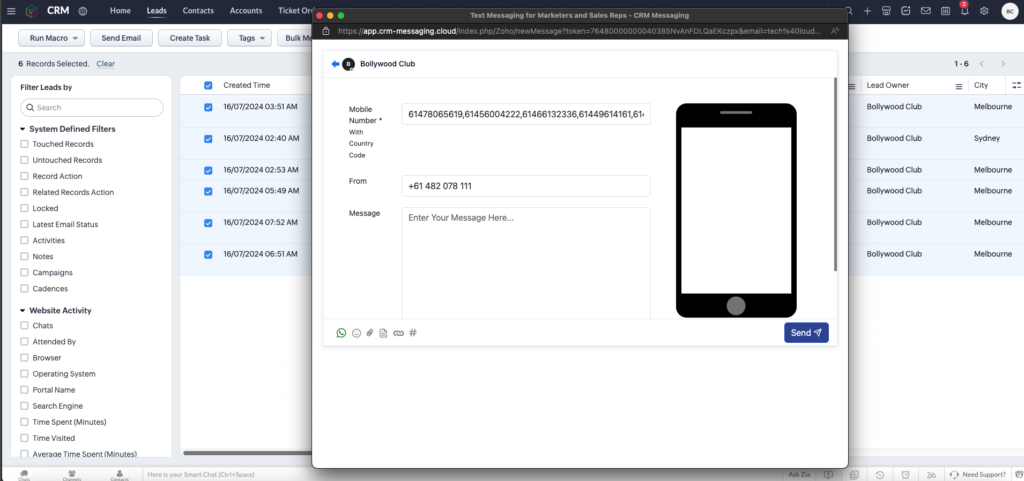The height and width of the screenshot is (481, 1024).
Task: Click the globe icon next to CRM
Action: [82, 11]
